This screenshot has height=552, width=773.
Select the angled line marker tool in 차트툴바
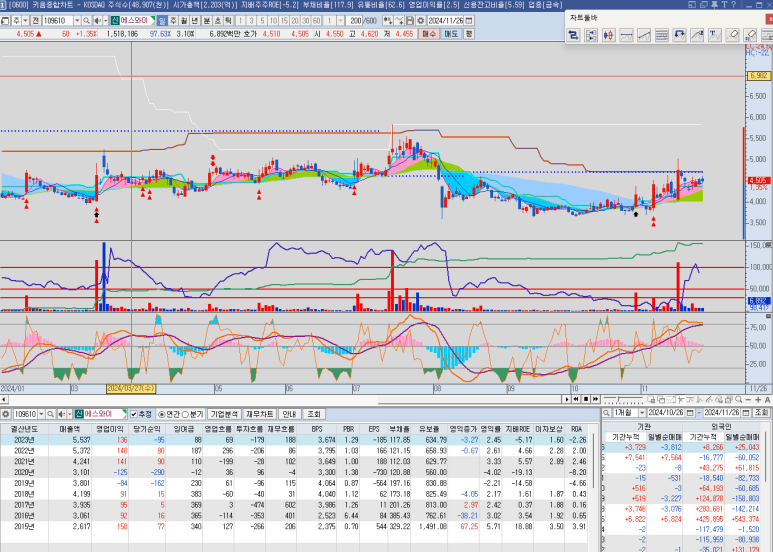[x=697, y=35]
